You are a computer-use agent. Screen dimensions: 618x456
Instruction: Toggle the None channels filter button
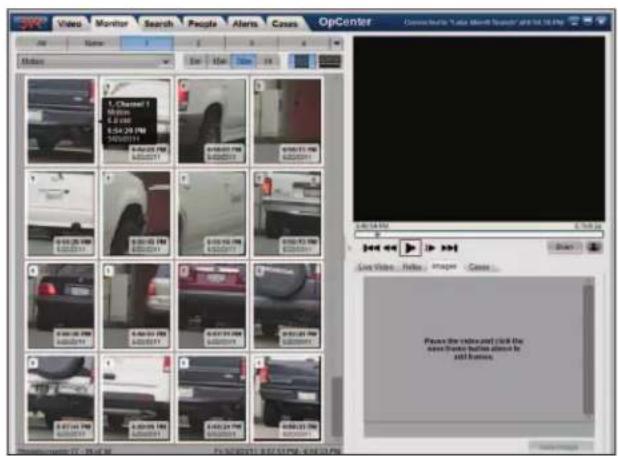(94, 43)
